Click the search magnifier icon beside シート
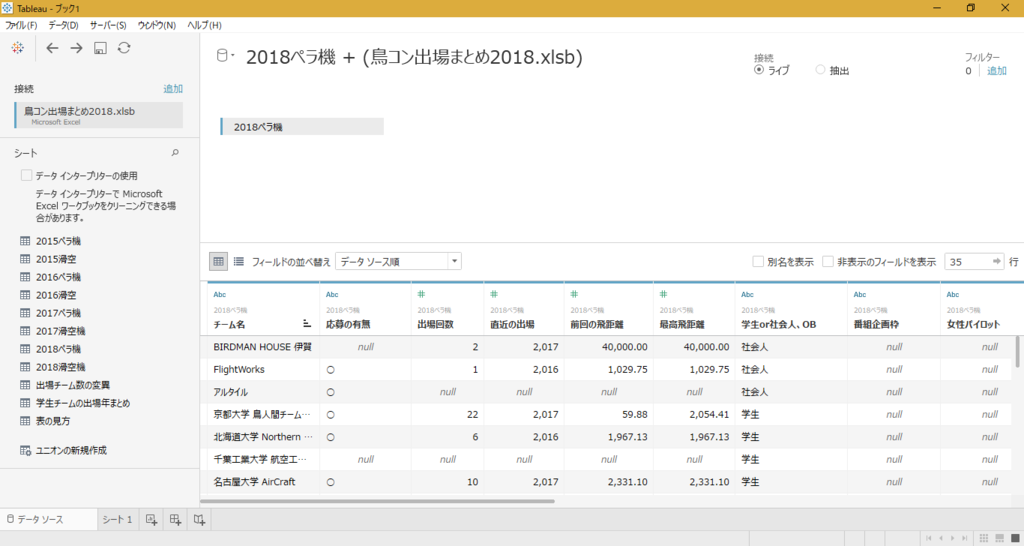 coord(175,153)
